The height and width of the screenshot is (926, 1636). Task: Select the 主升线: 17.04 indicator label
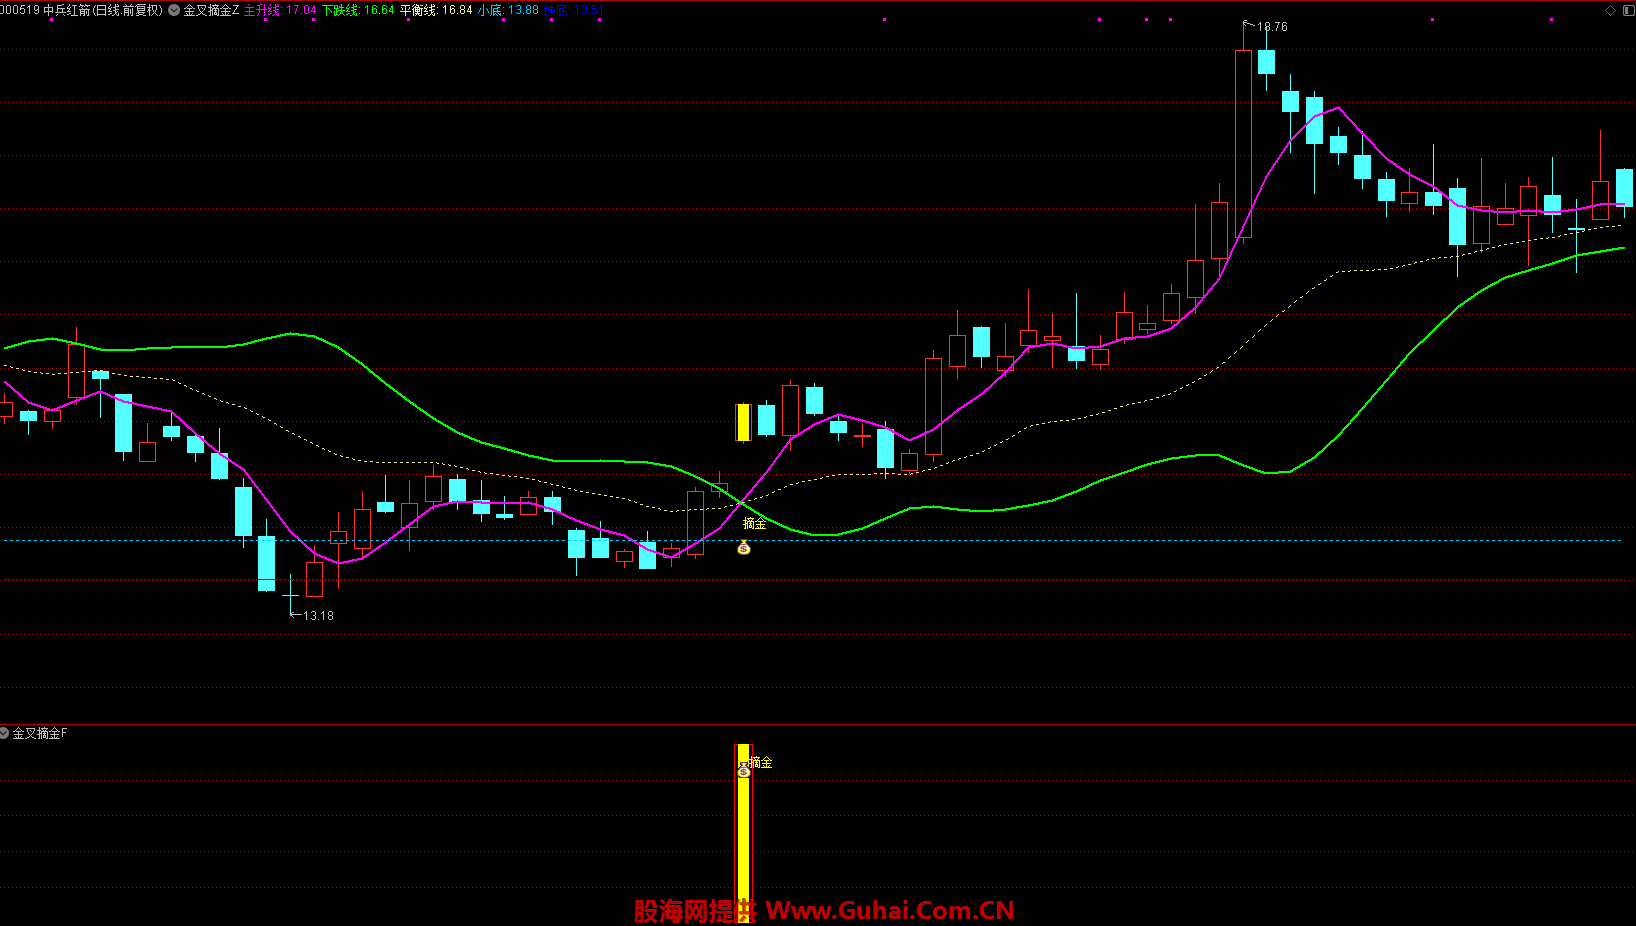click(280, 10)
